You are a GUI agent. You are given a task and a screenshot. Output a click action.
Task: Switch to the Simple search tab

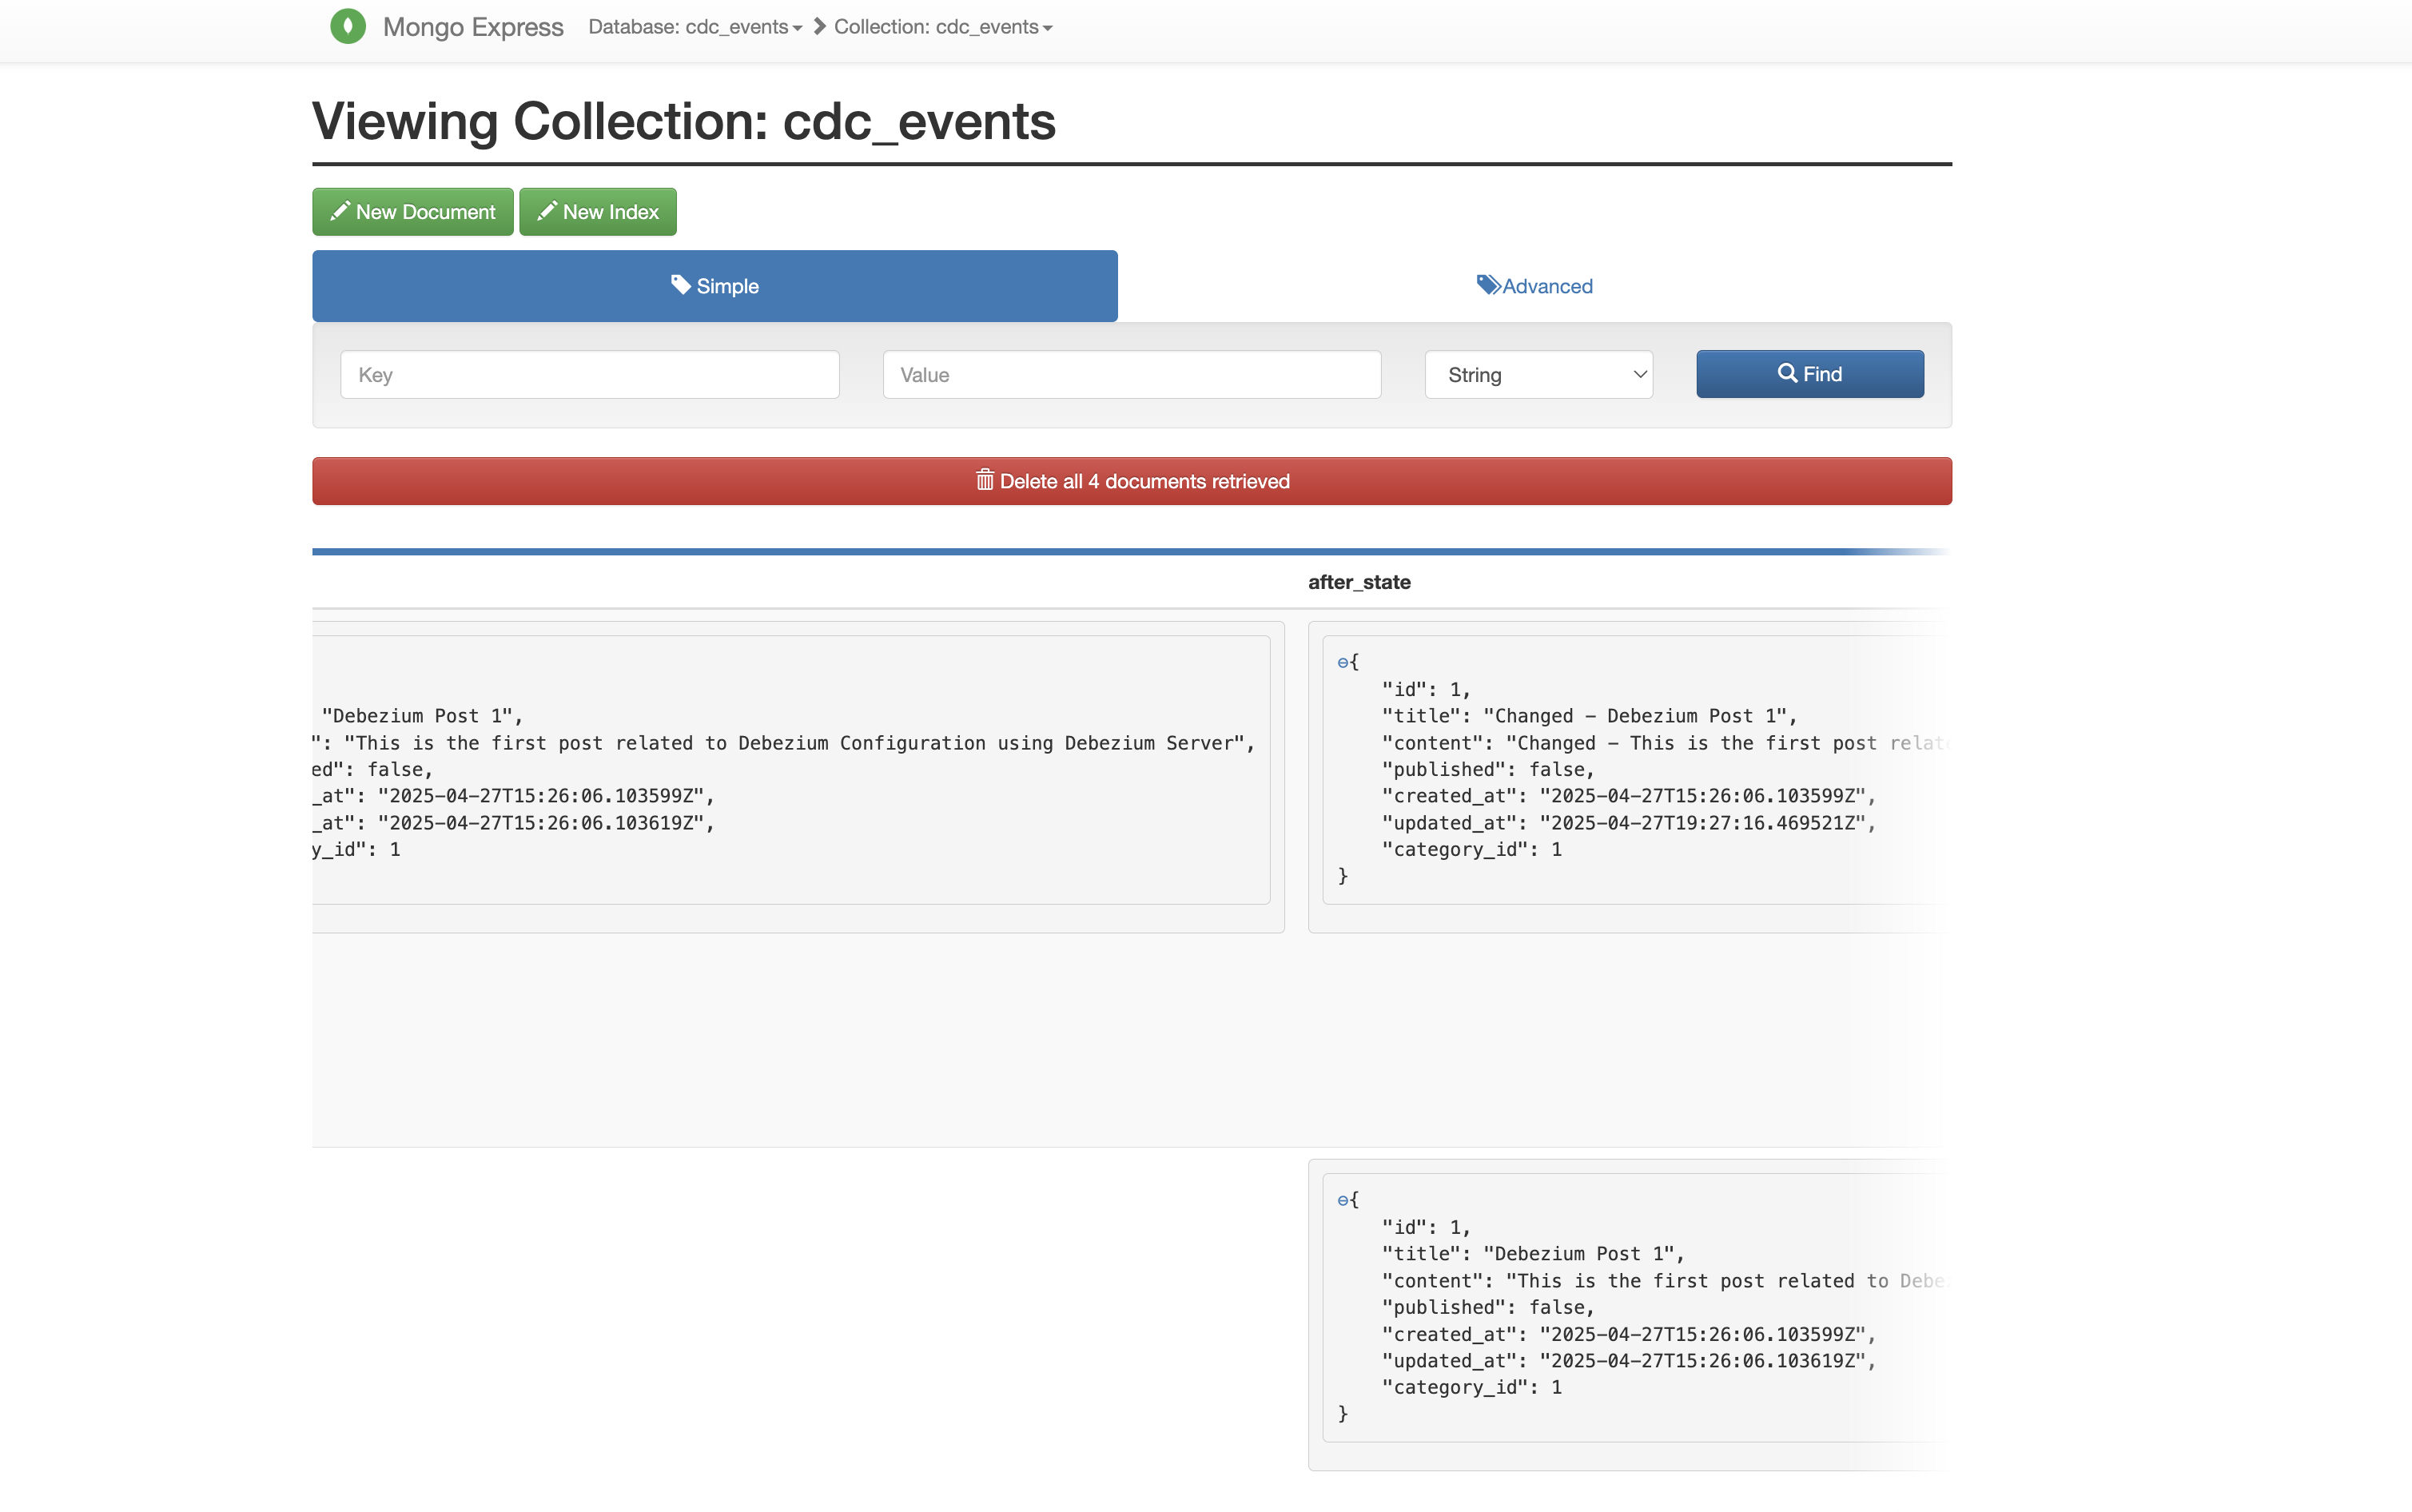pos(715,286)
